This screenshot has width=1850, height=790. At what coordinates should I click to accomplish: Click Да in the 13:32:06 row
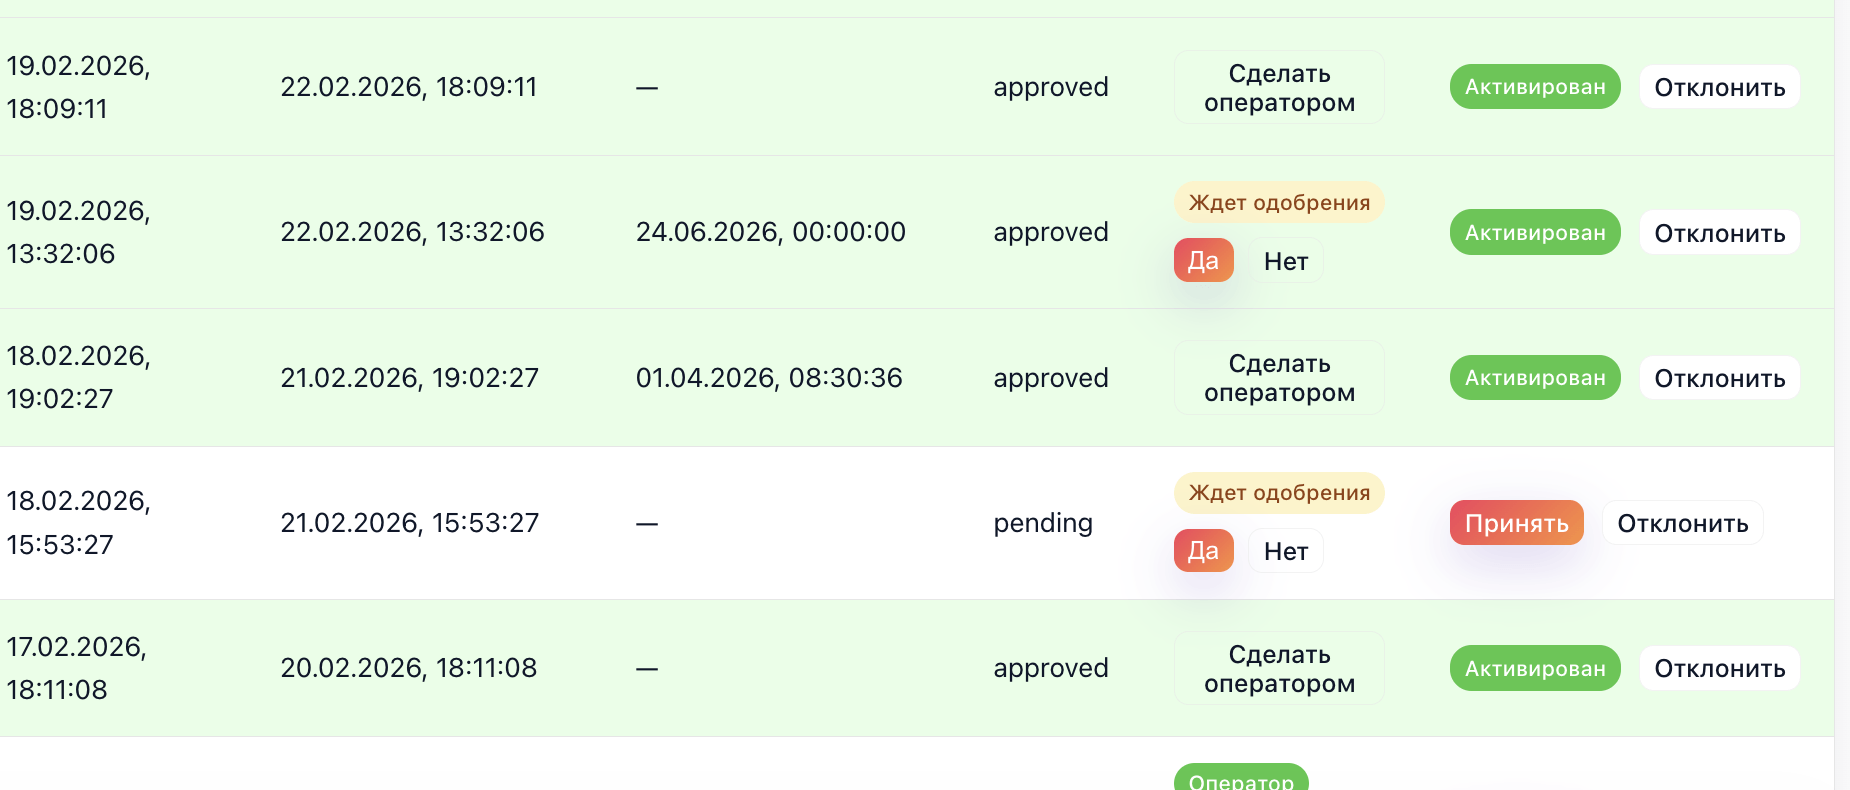(x=1203, y=261)
